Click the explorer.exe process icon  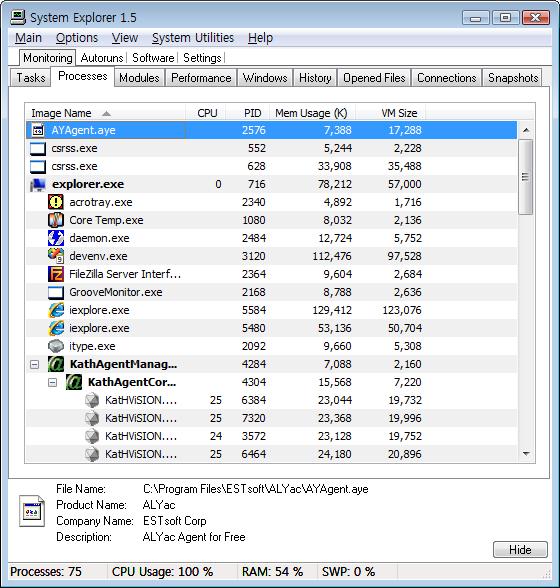click(x=38, y=184)
